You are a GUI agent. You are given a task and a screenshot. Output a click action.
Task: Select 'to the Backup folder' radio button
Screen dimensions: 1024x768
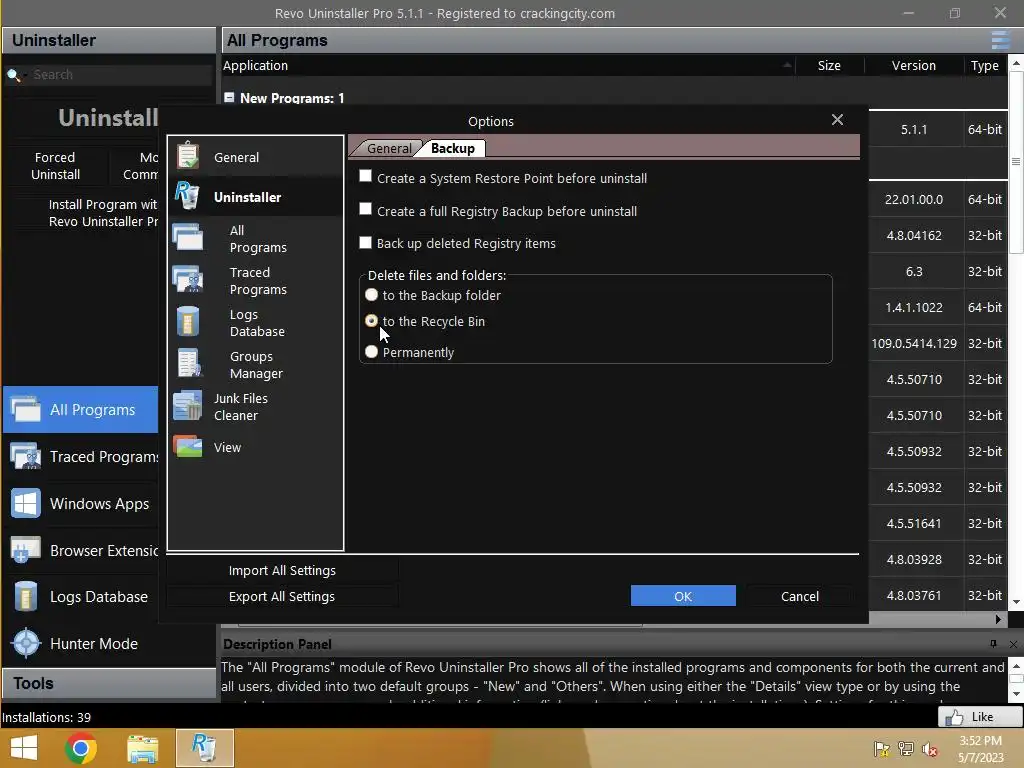point(372,295)
